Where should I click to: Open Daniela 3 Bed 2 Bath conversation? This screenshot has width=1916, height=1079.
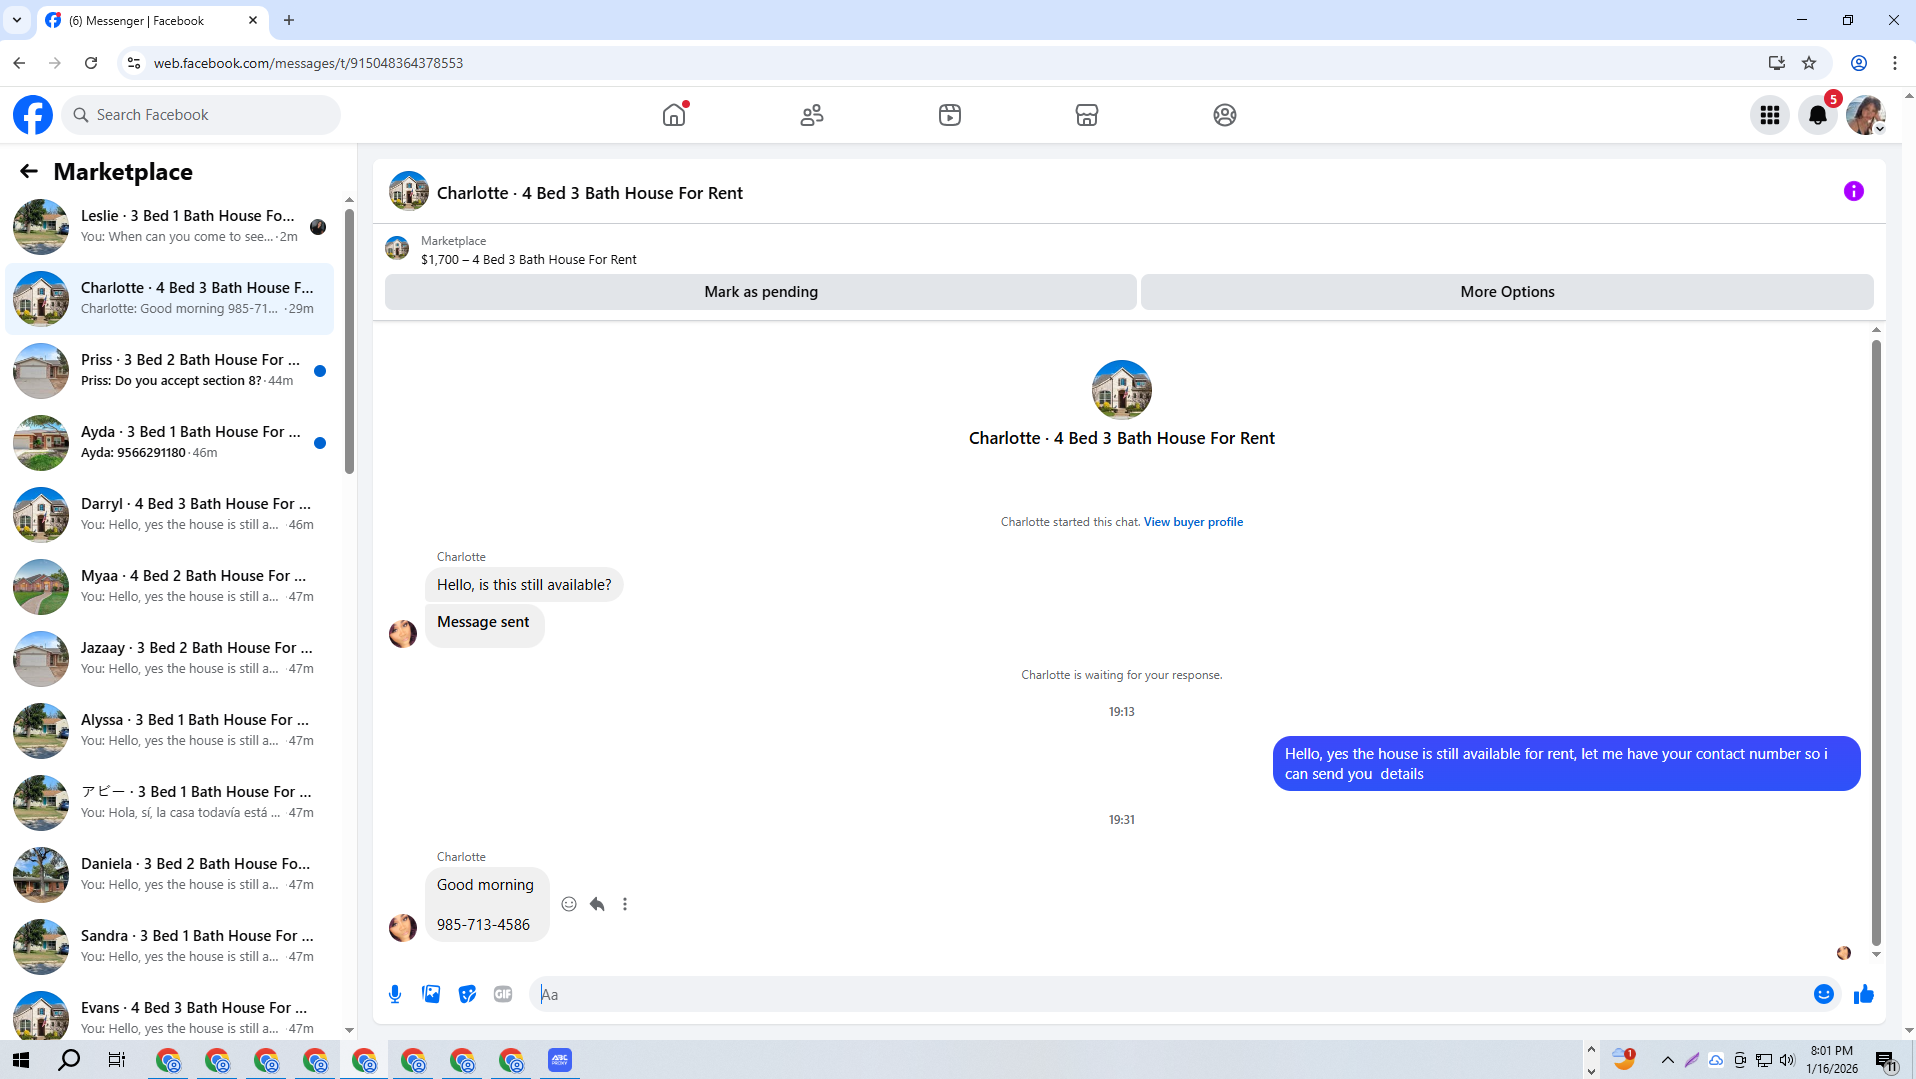[170, 874]
